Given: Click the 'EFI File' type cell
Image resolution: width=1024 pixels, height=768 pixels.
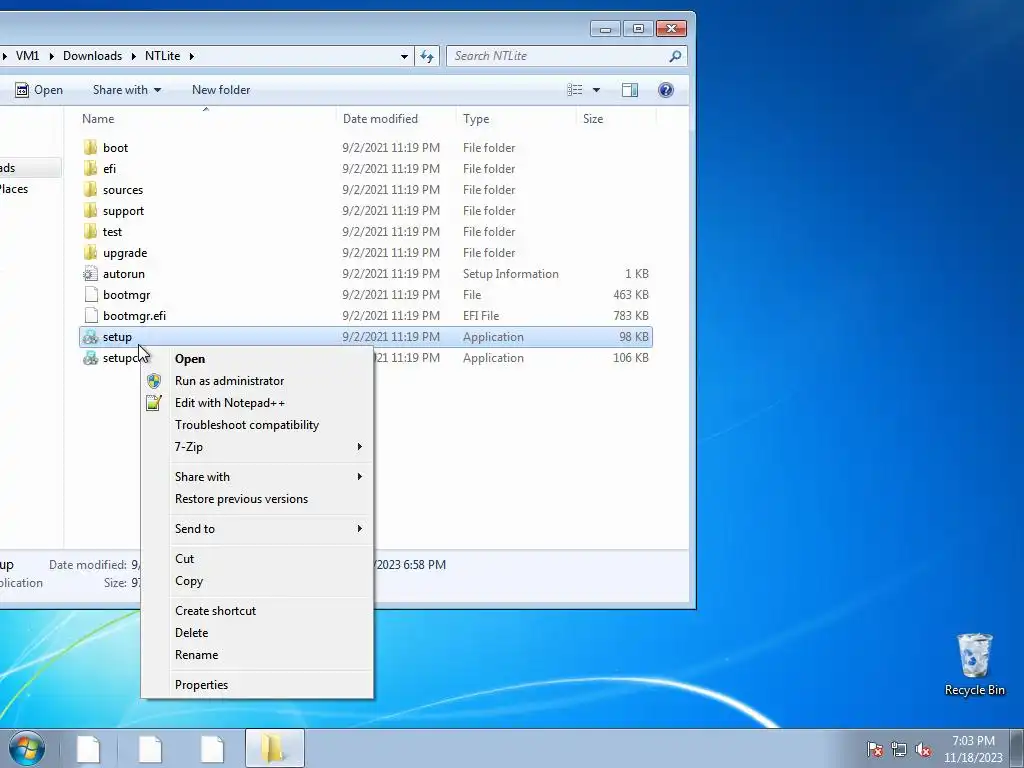Looking at the screenshot, I should [481, 315].
